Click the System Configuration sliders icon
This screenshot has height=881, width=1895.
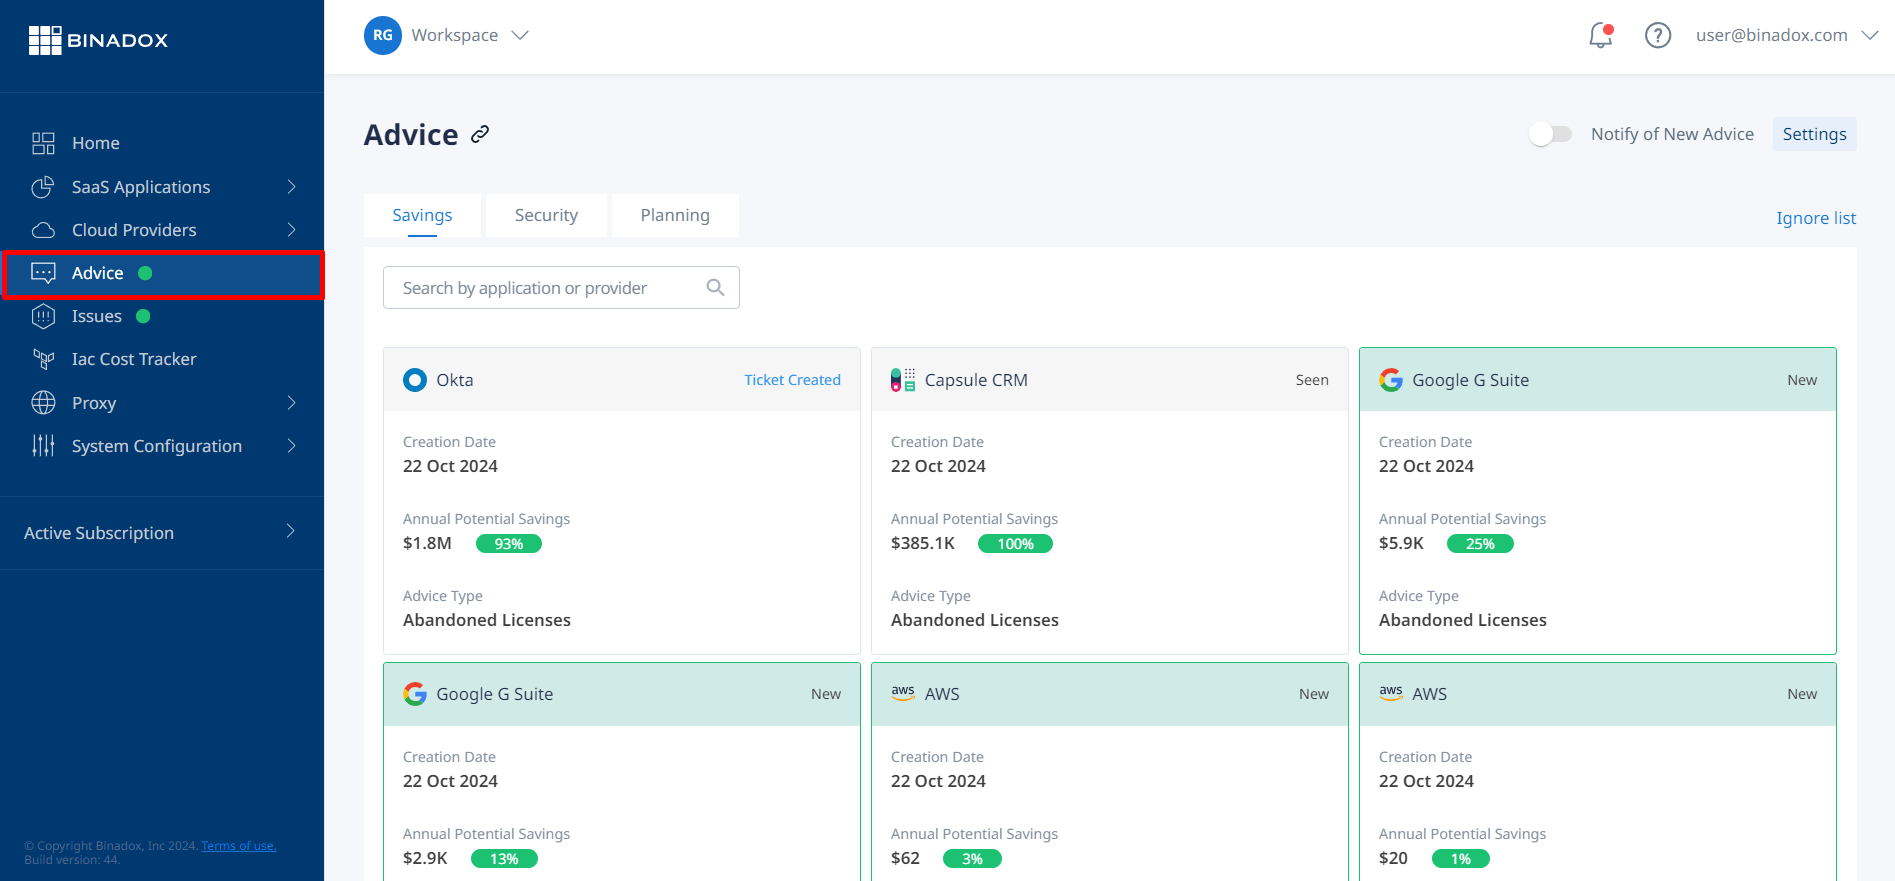click(43, 446)
